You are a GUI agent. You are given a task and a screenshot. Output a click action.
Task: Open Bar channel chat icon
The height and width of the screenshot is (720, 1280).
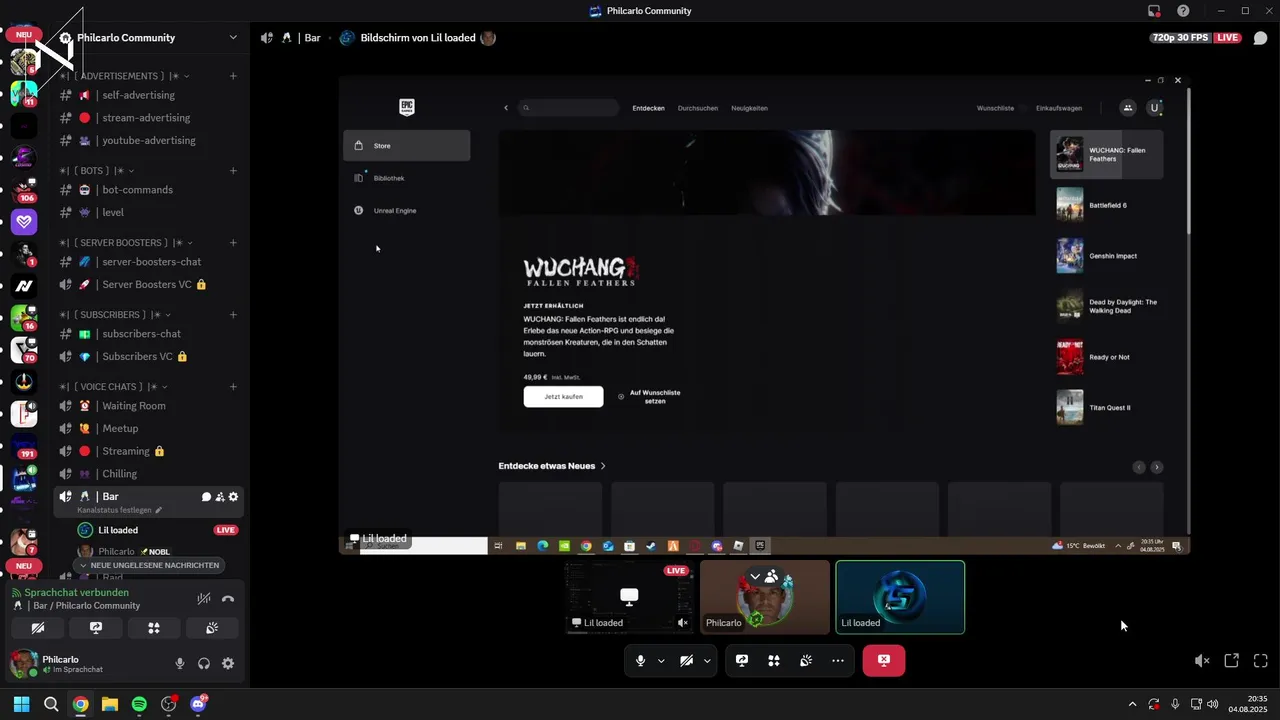206,497
